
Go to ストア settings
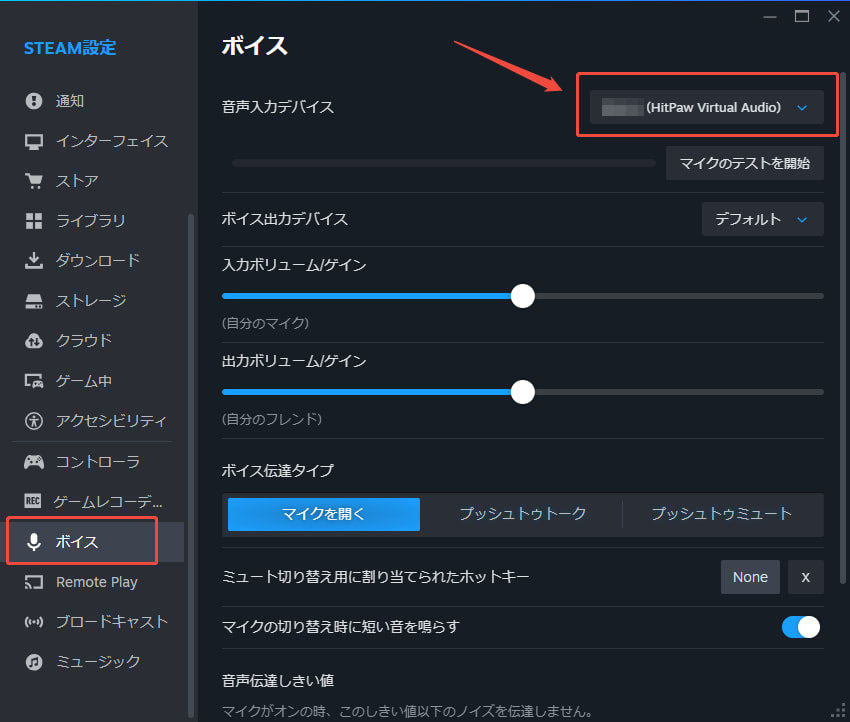77,181
